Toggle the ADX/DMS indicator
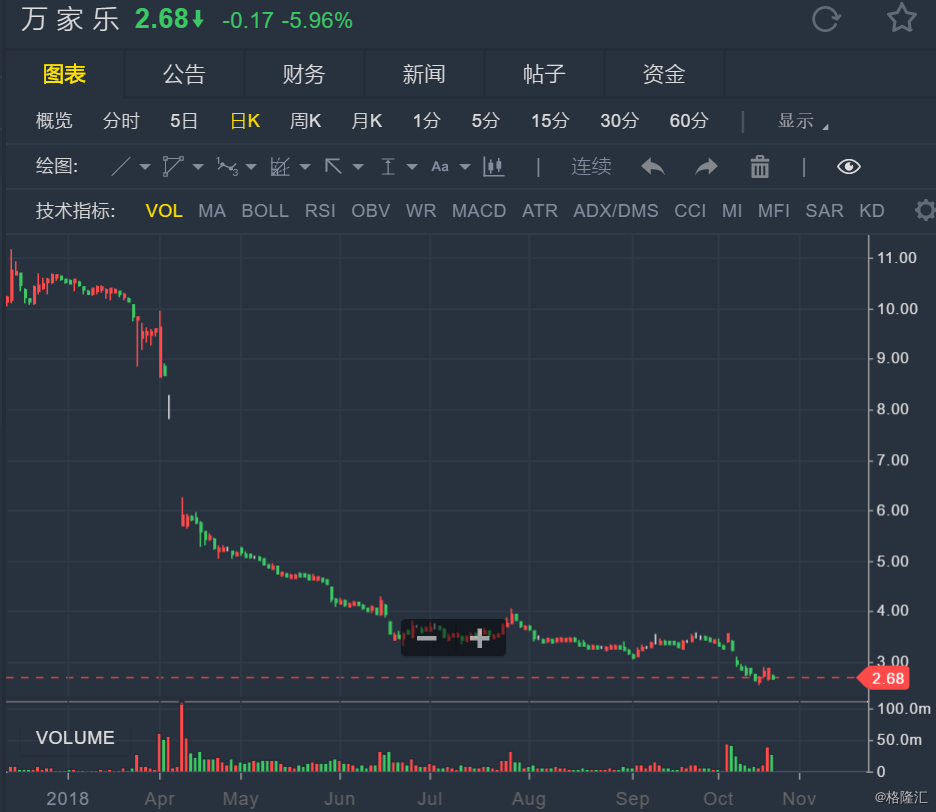Viewport: 936px width, 812px height. point(615,211)
